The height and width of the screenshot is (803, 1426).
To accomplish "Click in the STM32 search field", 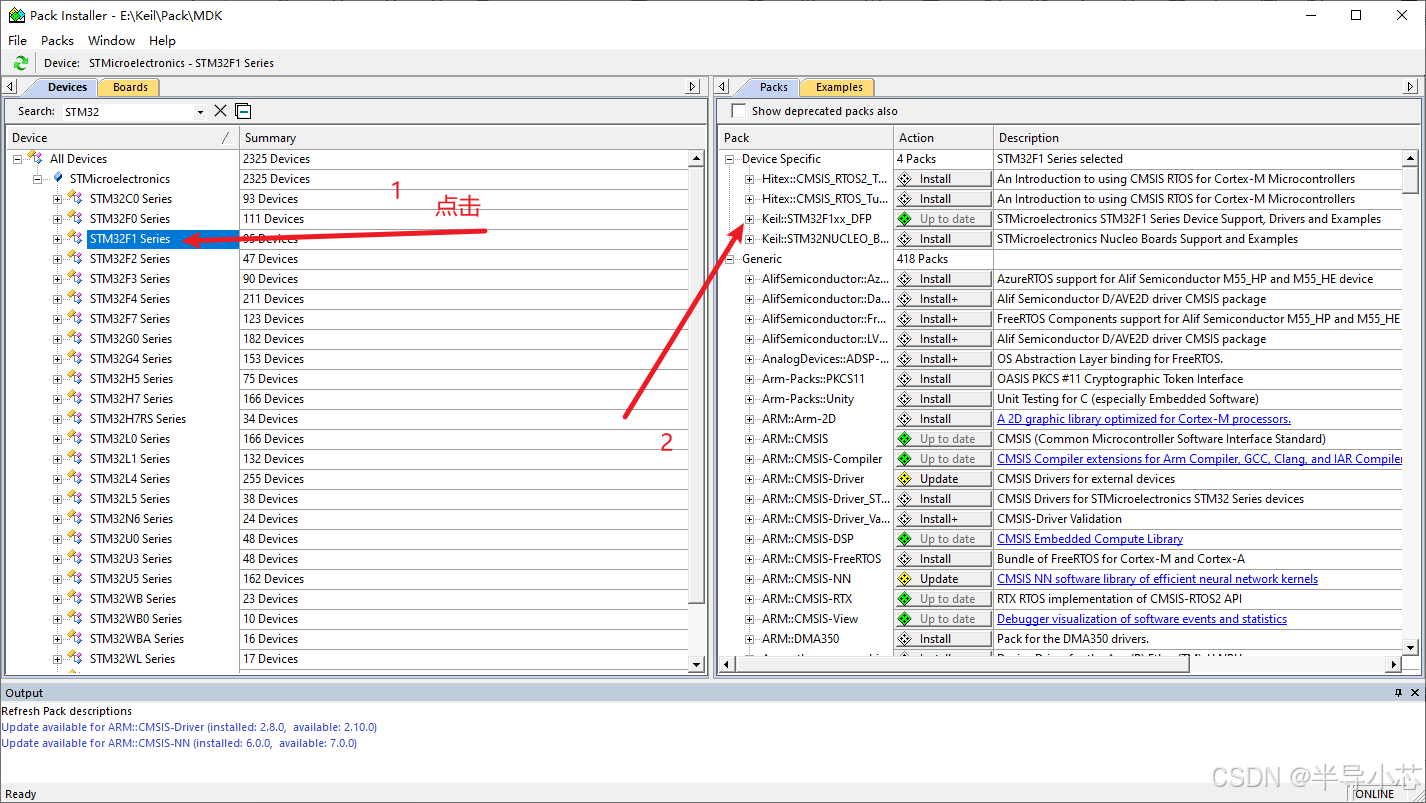I will coord(127,112).
